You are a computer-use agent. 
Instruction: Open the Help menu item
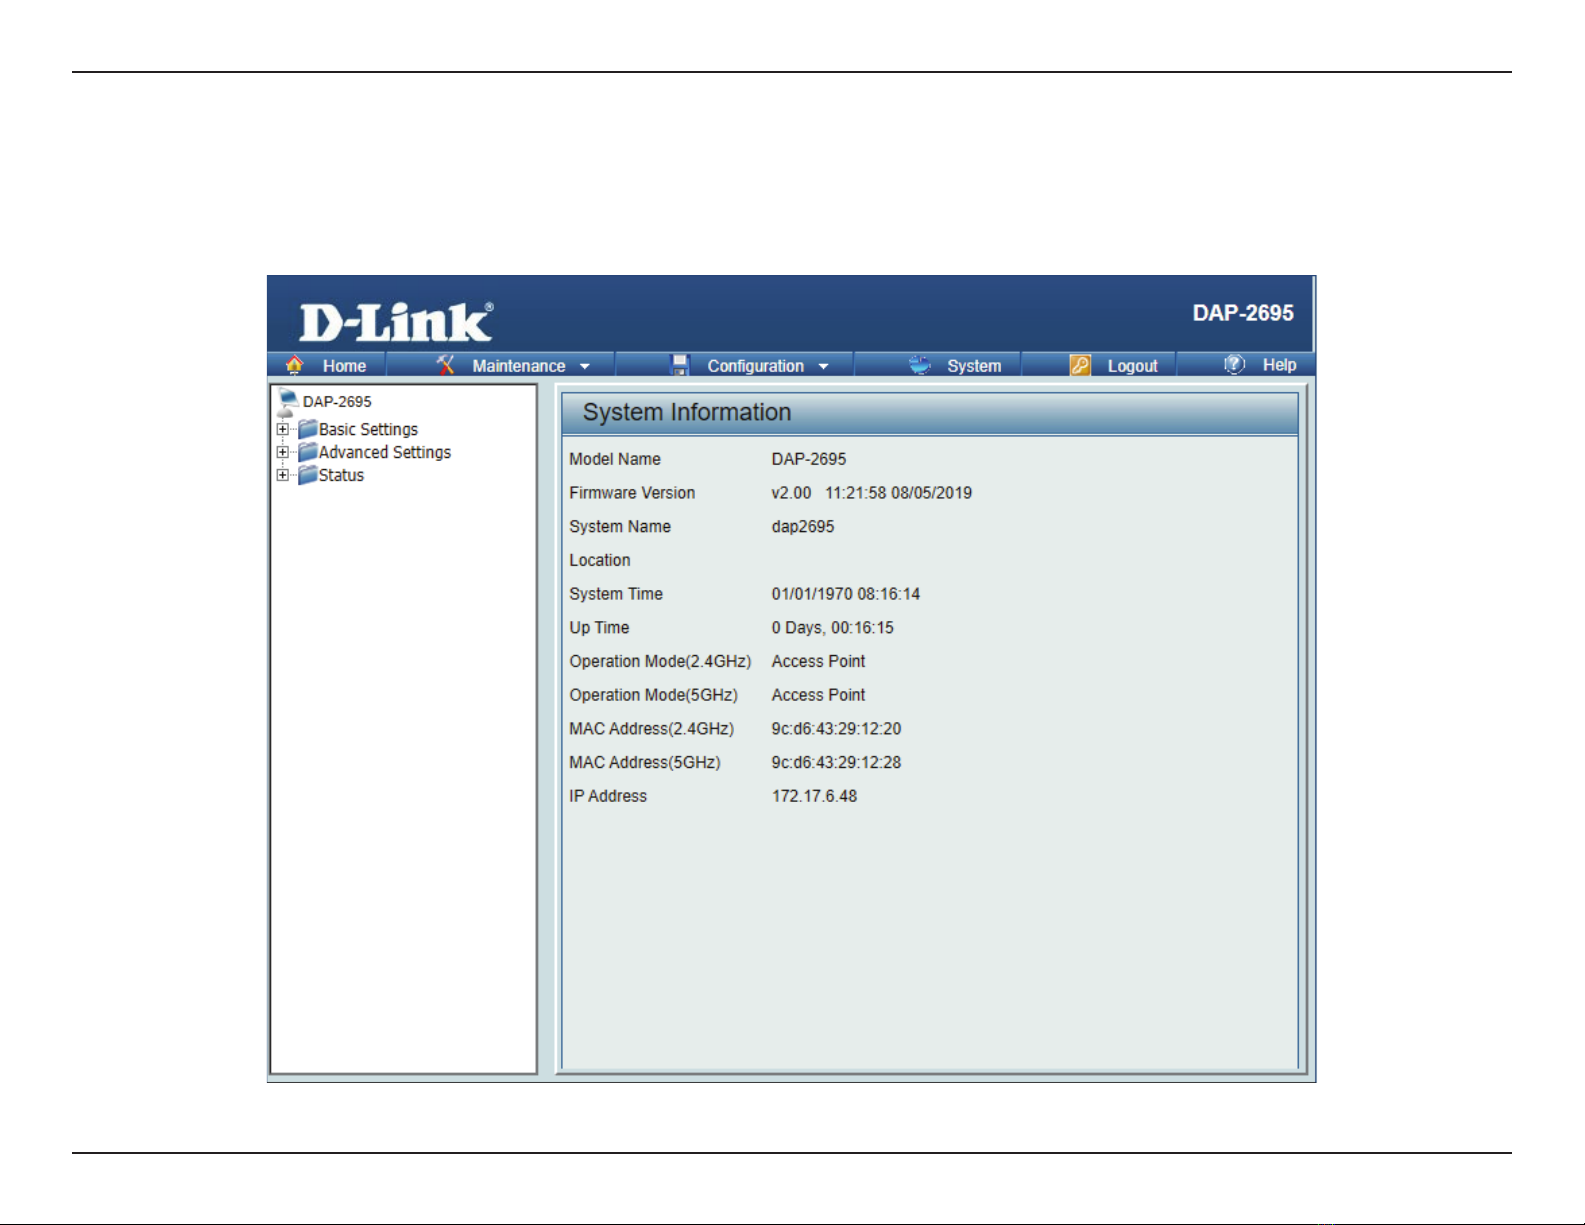tap(1279, 365)
